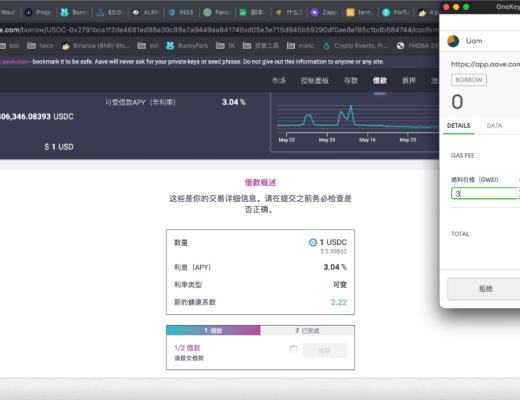Open the 质押 stake page in navigation
This screenshot has height=400, width=520.
pyautogui.click(x=409, y=80)
